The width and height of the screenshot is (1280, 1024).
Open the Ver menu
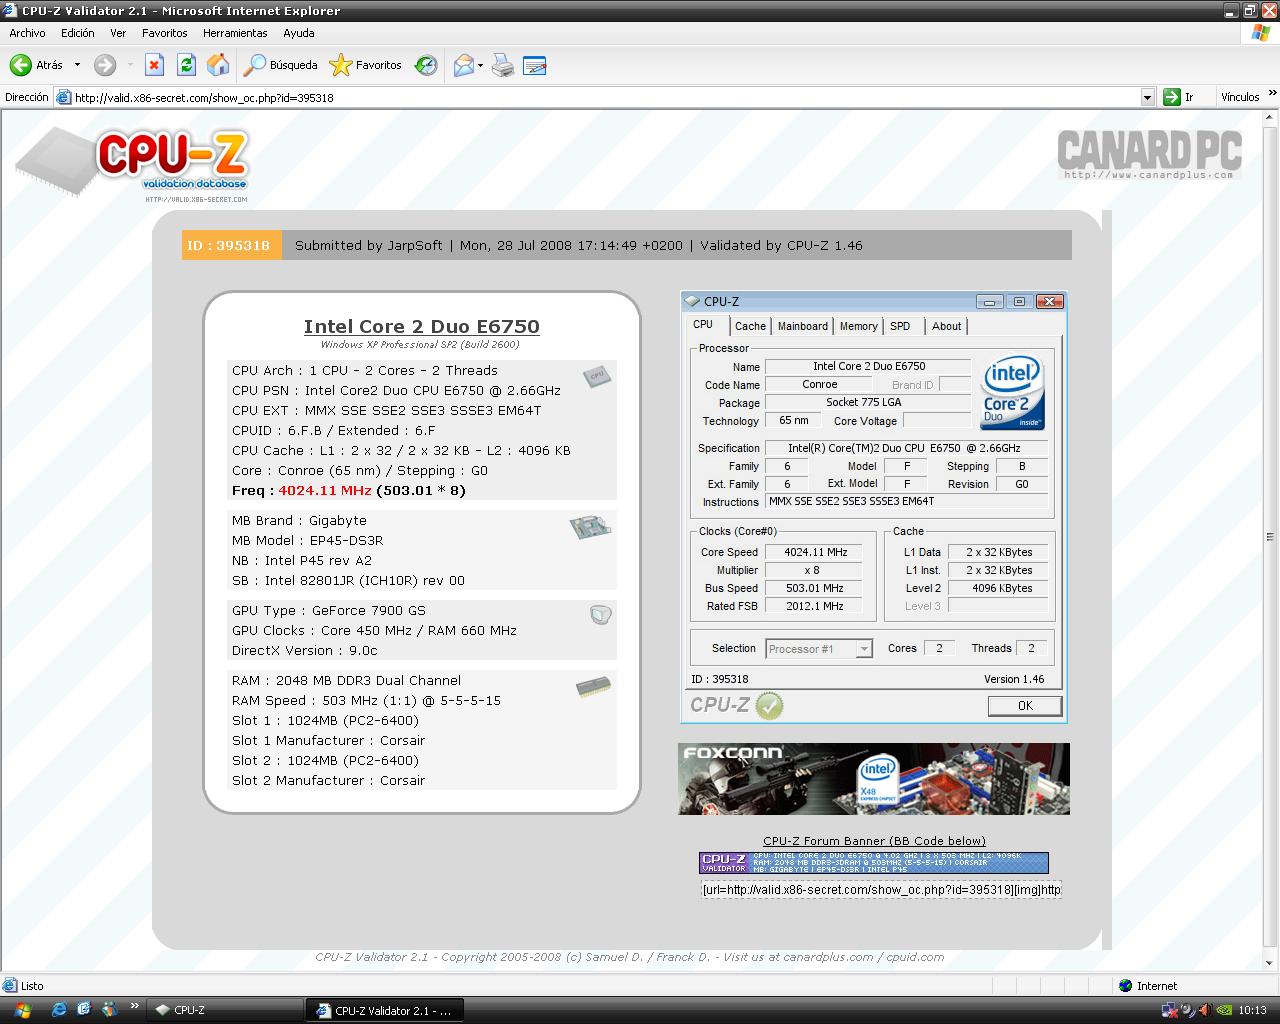pos(118,33)
